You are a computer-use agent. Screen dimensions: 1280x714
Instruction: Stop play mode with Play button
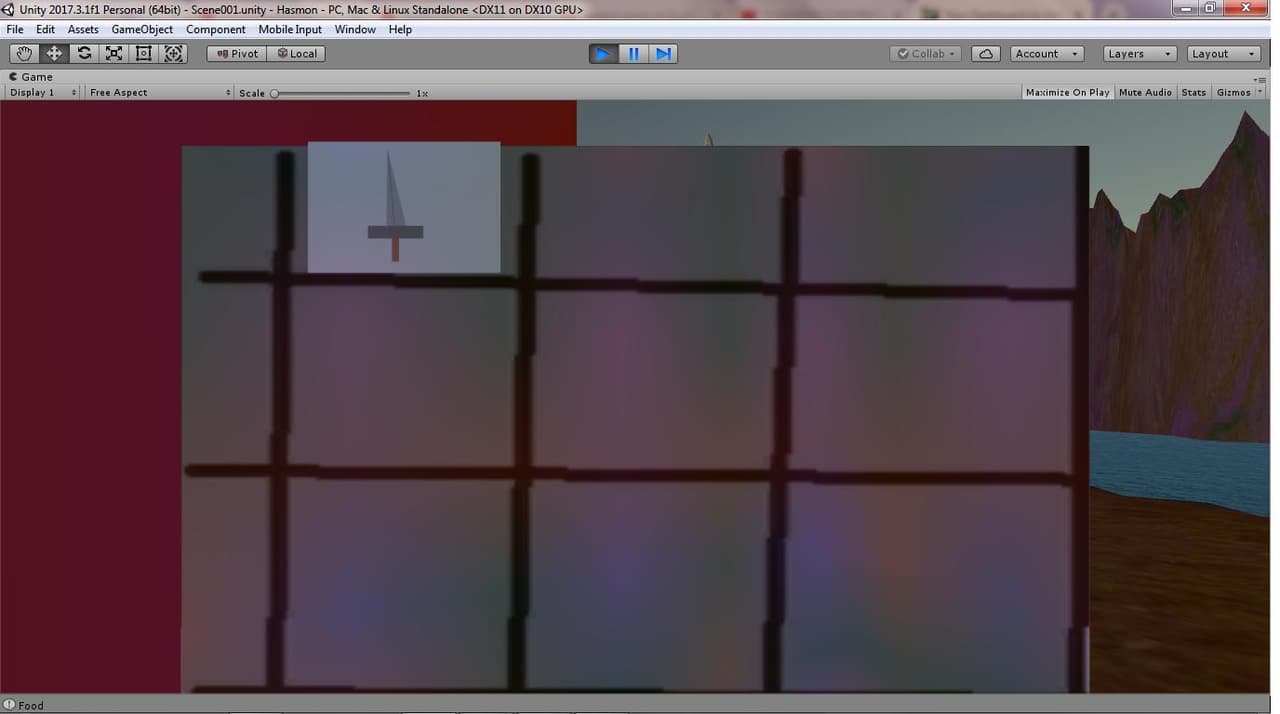tap(603, 54)
